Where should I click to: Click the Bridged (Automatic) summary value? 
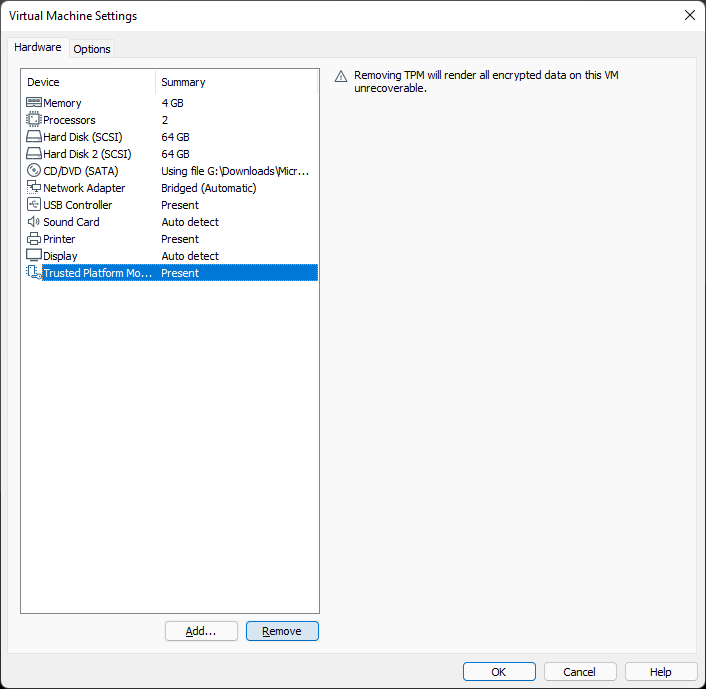pos(209,188)
